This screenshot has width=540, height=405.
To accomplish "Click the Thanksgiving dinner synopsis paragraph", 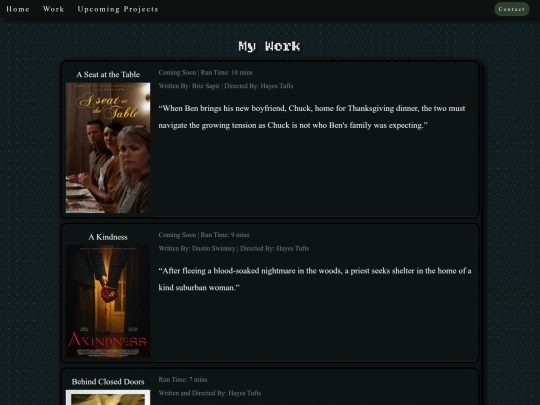I will [312, 117].
